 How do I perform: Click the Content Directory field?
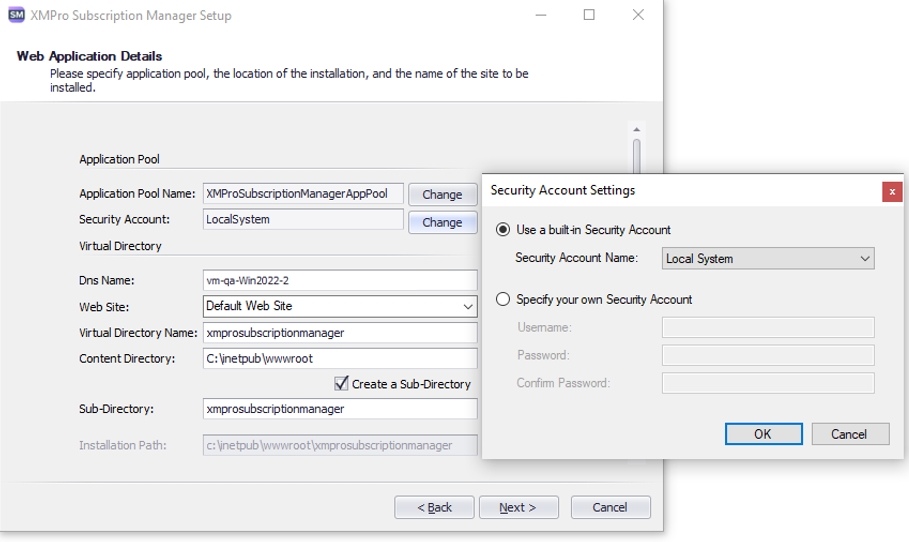(340, 358)
